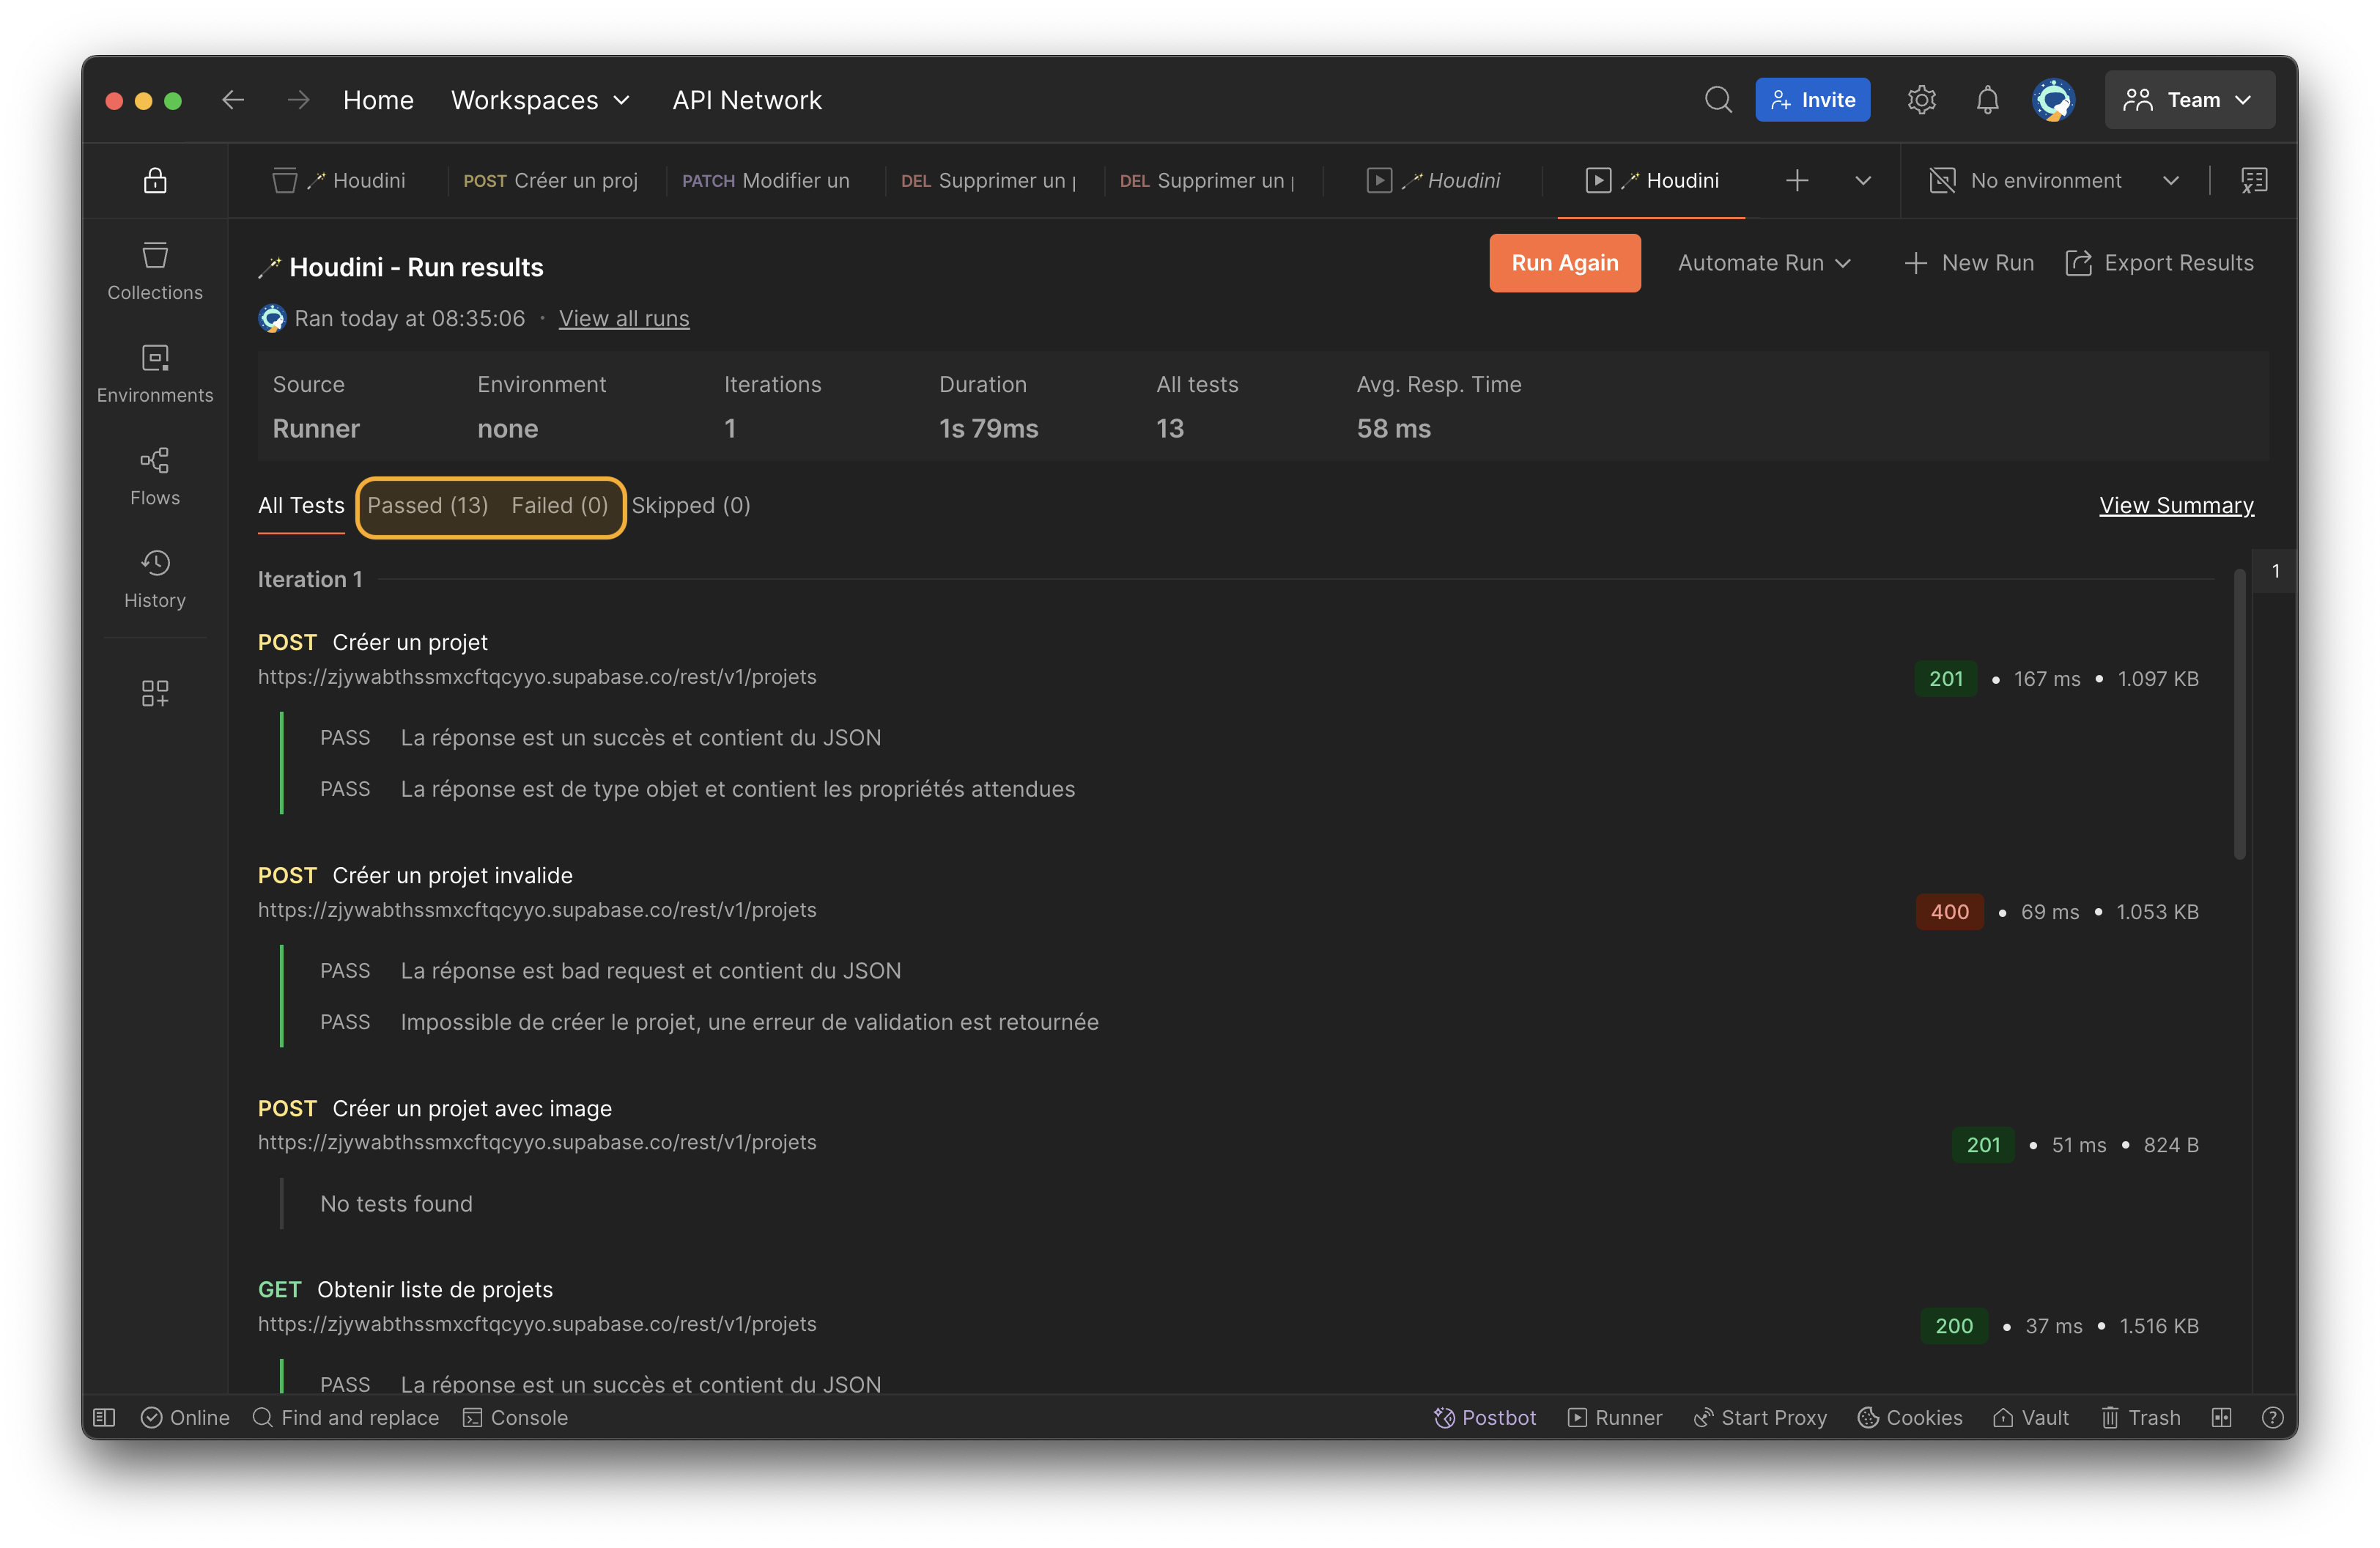This screenshot has width=2380, height=1548.
Task: Open help question mark icon
Action: pos(2272,1418)
